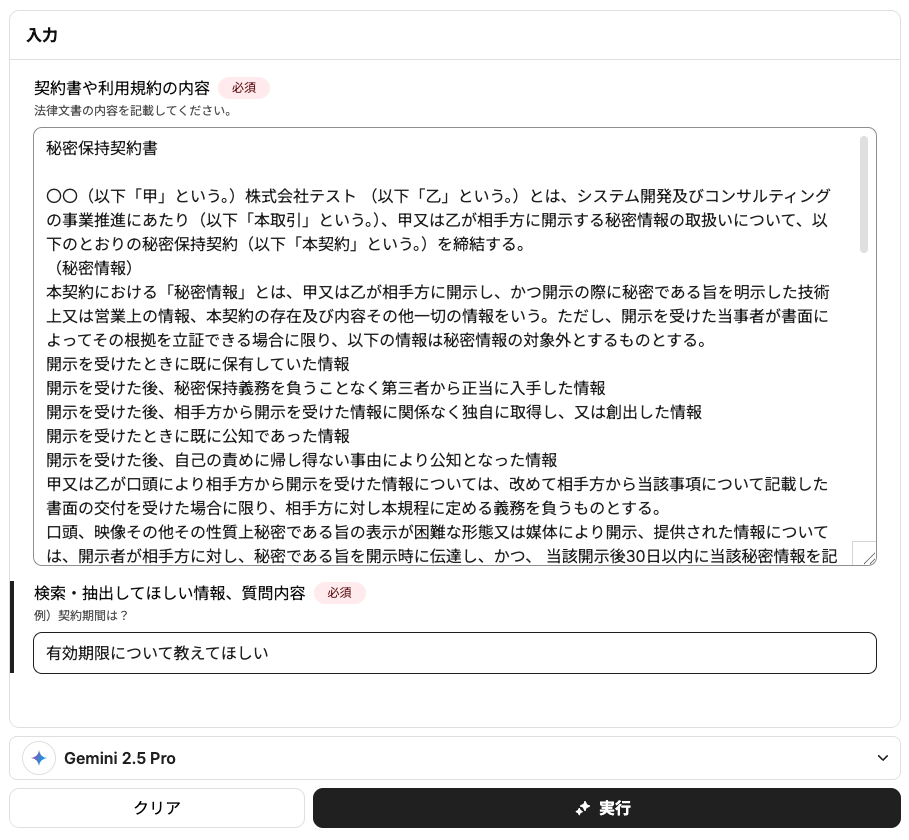Focus the 有効期限について教えてほしい question field
This screenshot has width=909, height=840.
[x=454, y=653]
